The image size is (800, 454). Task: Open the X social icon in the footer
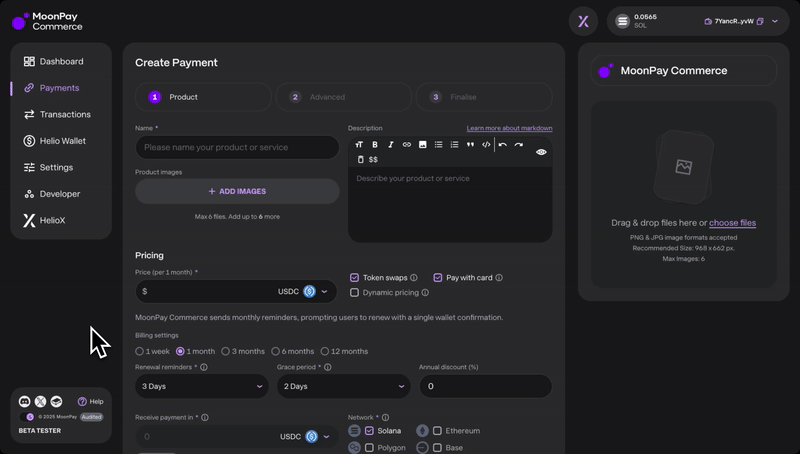pyautogui.click(x=40, y=401)
